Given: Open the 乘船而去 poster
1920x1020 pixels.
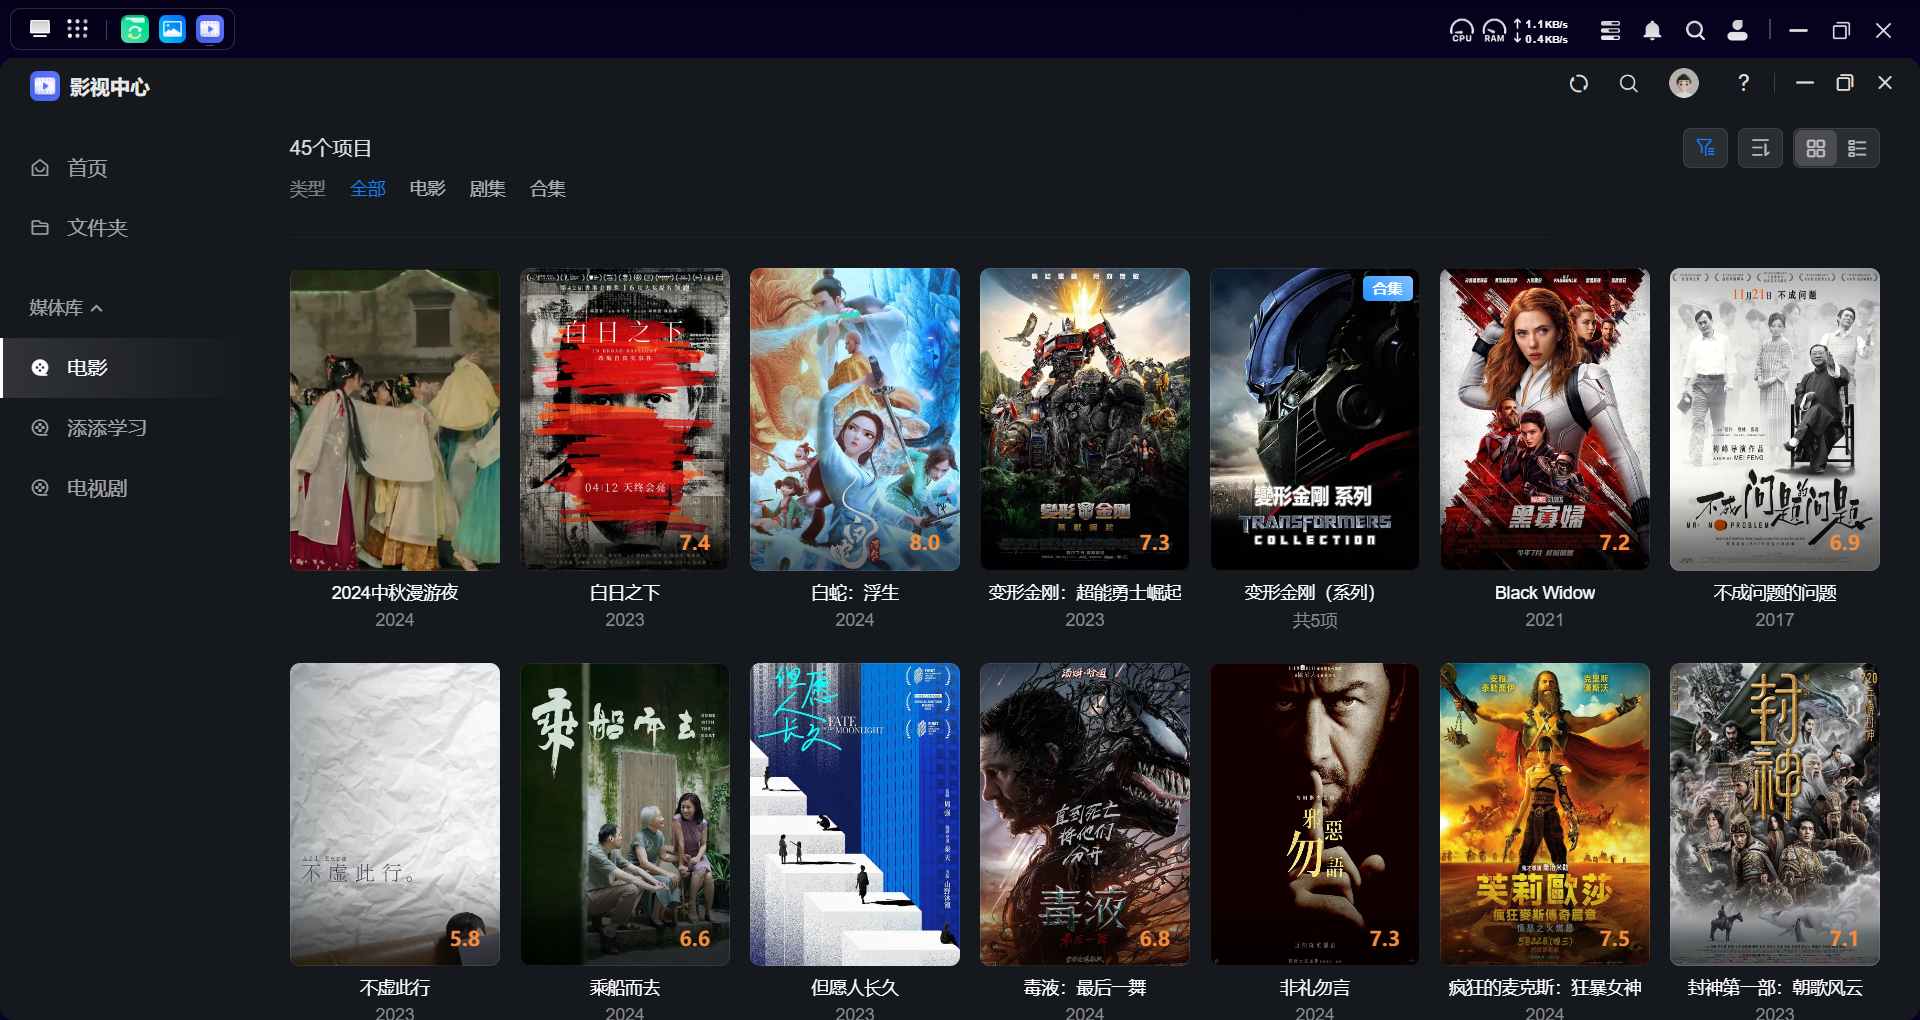Looking at the screenshot, I should 625,814.
